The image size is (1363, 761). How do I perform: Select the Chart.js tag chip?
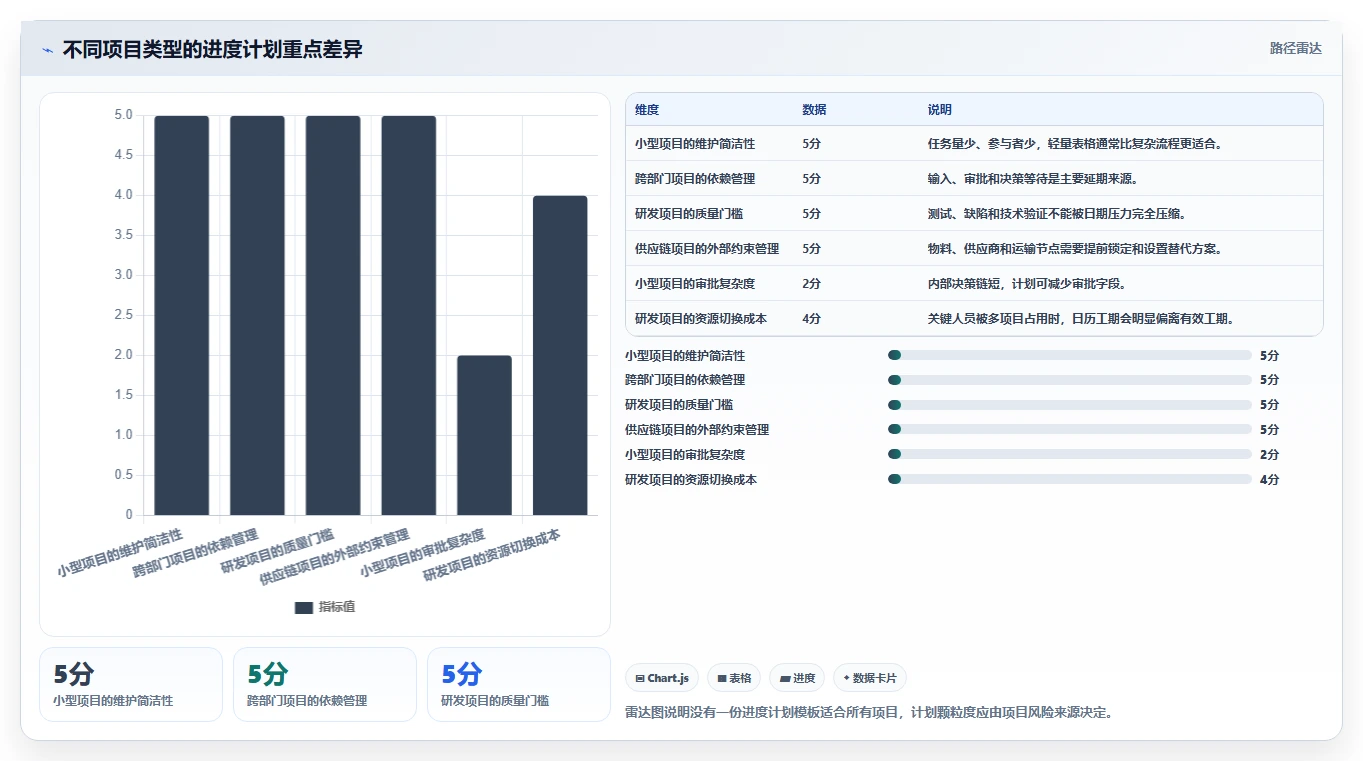click(x=662, y=678)
